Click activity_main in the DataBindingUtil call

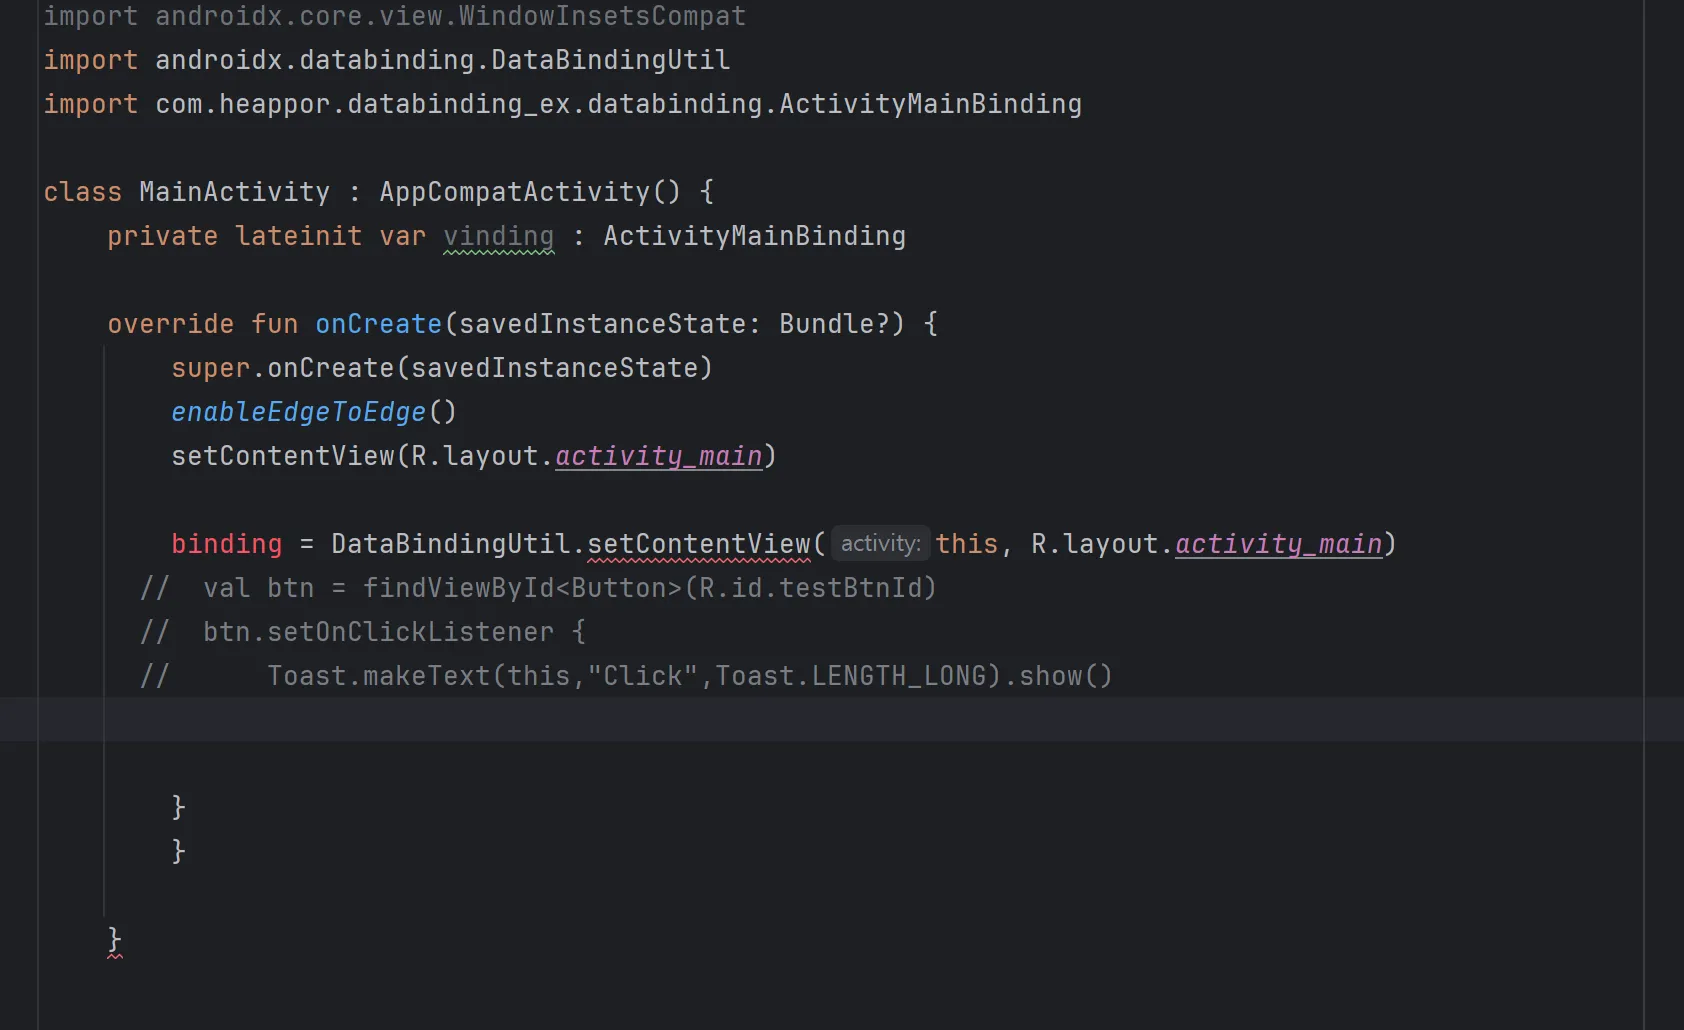tap(1279, 544)
